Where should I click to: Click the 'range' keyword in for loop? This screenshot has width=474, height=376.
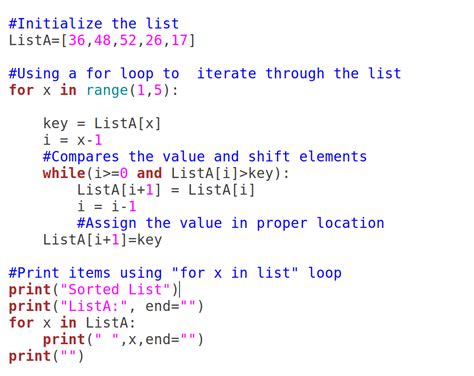coord(107,90)
